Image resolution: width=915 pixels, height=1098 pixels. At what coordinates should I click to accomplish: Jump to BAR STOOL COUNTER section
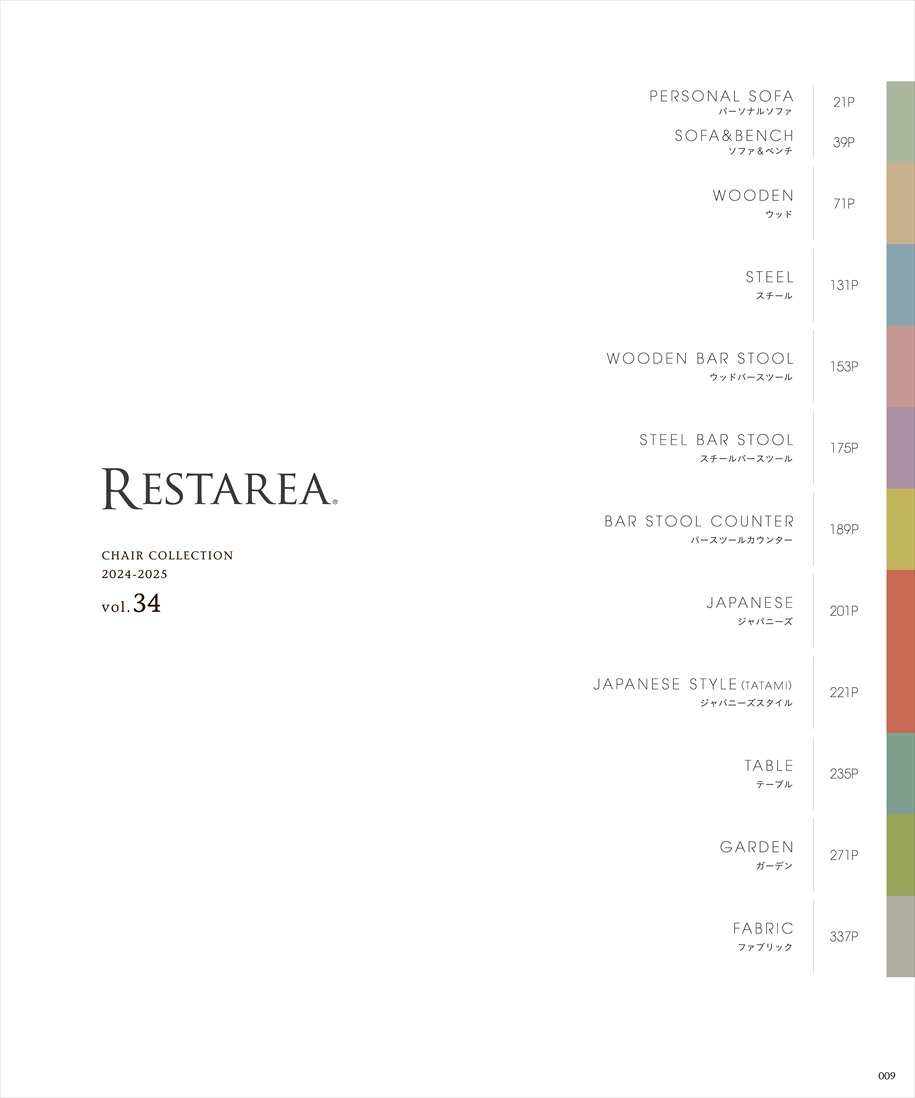click(699, 522)
